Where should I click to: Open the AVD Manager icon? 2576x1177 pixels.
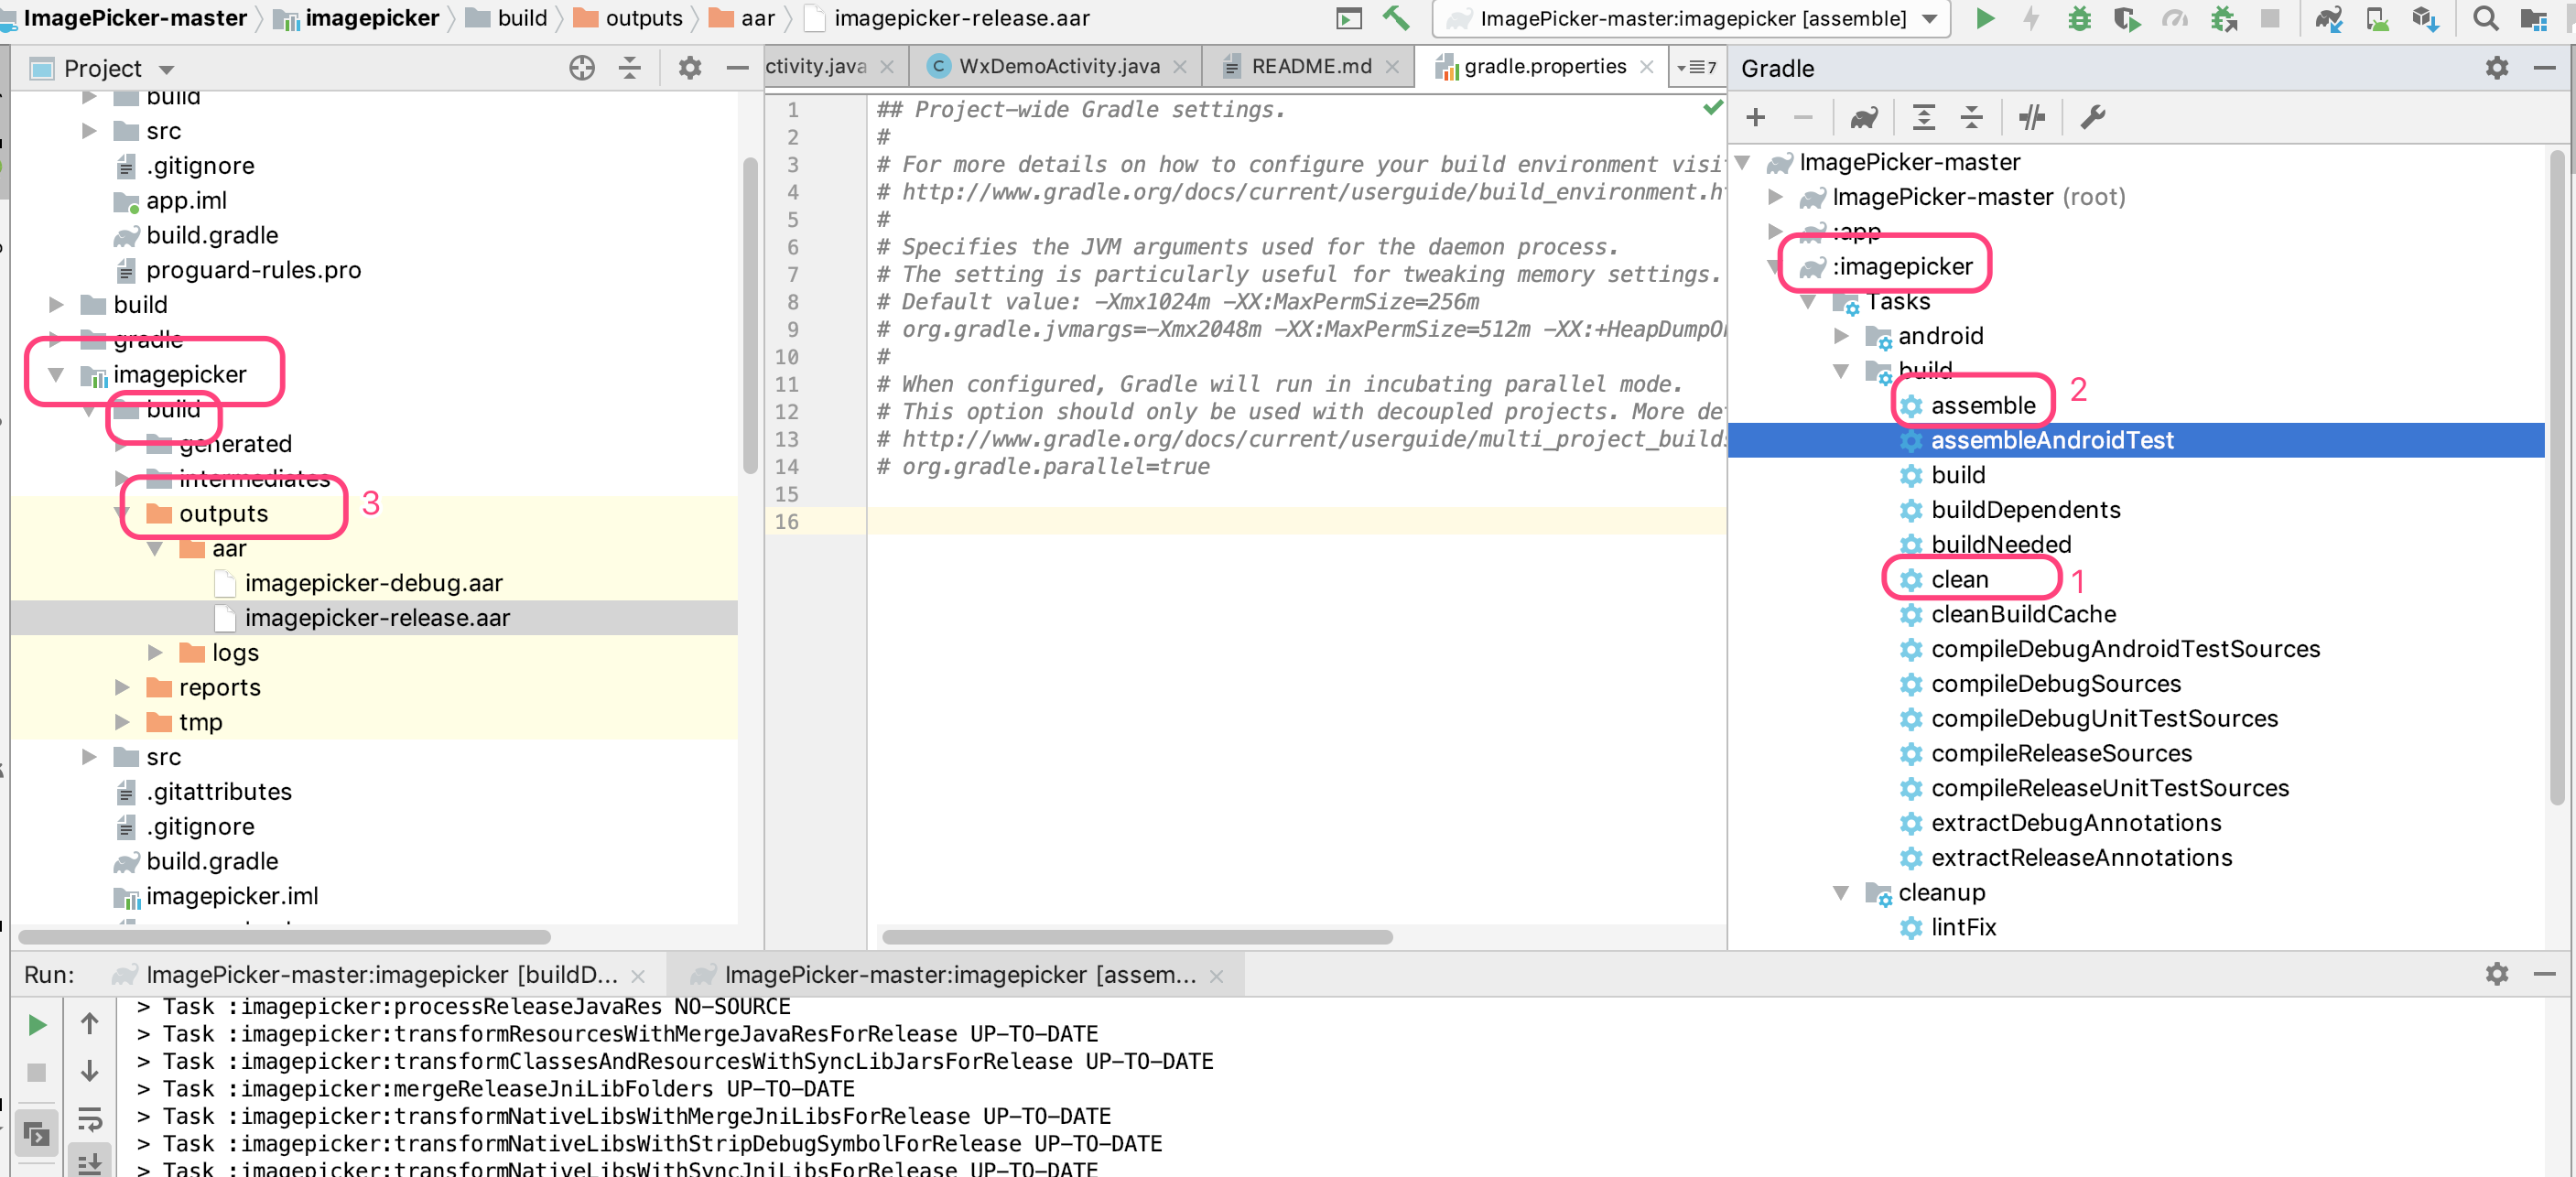(x=2378, y=18)
